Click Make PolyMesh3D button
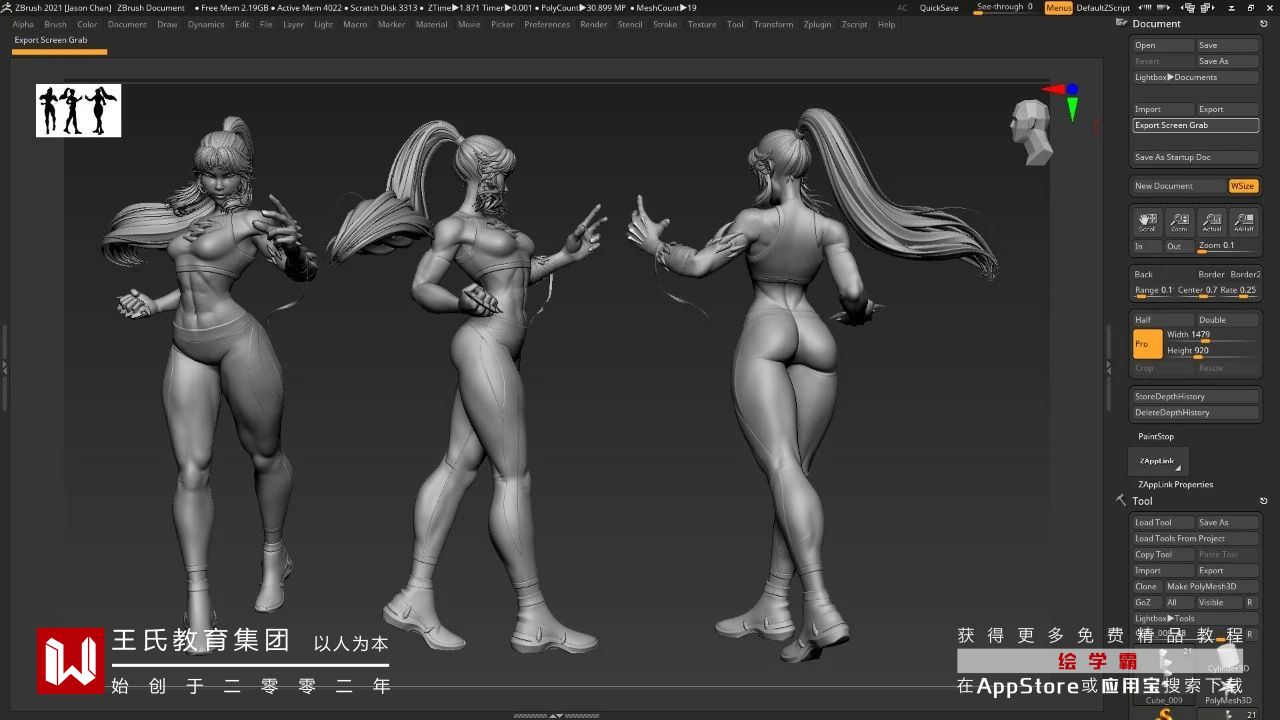Viewport: 1280px width, 720px height. click(1211, 586)
